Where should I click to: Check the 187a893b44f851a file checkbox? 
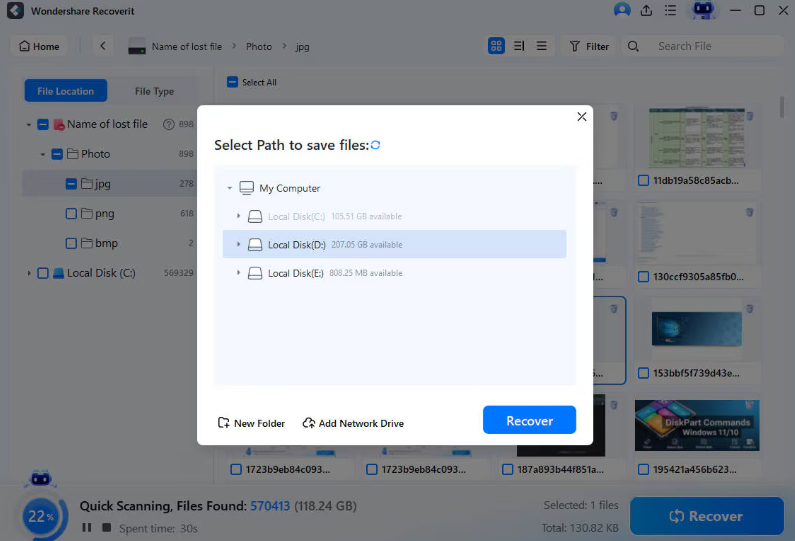coord(508,470)
